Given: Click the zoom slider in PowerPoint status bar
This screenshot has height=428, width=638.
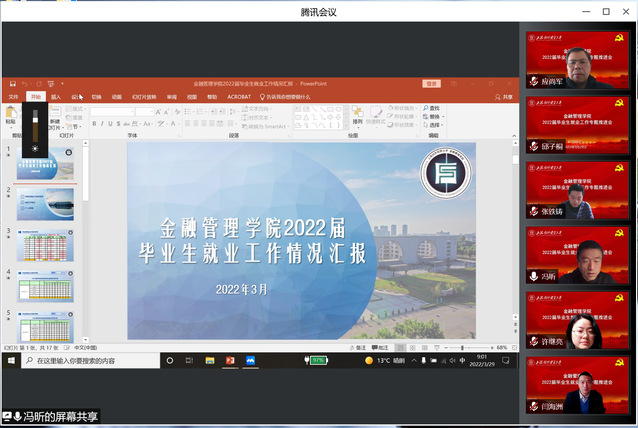Looking at the screenshot, I should click(461, 347).
